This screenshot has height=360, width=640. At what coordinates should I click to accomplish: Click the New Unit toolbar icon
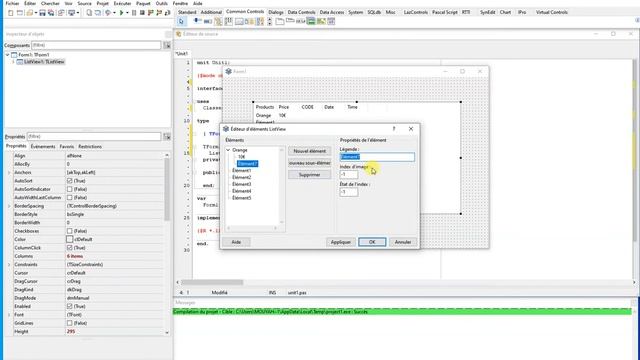point(11,13)
